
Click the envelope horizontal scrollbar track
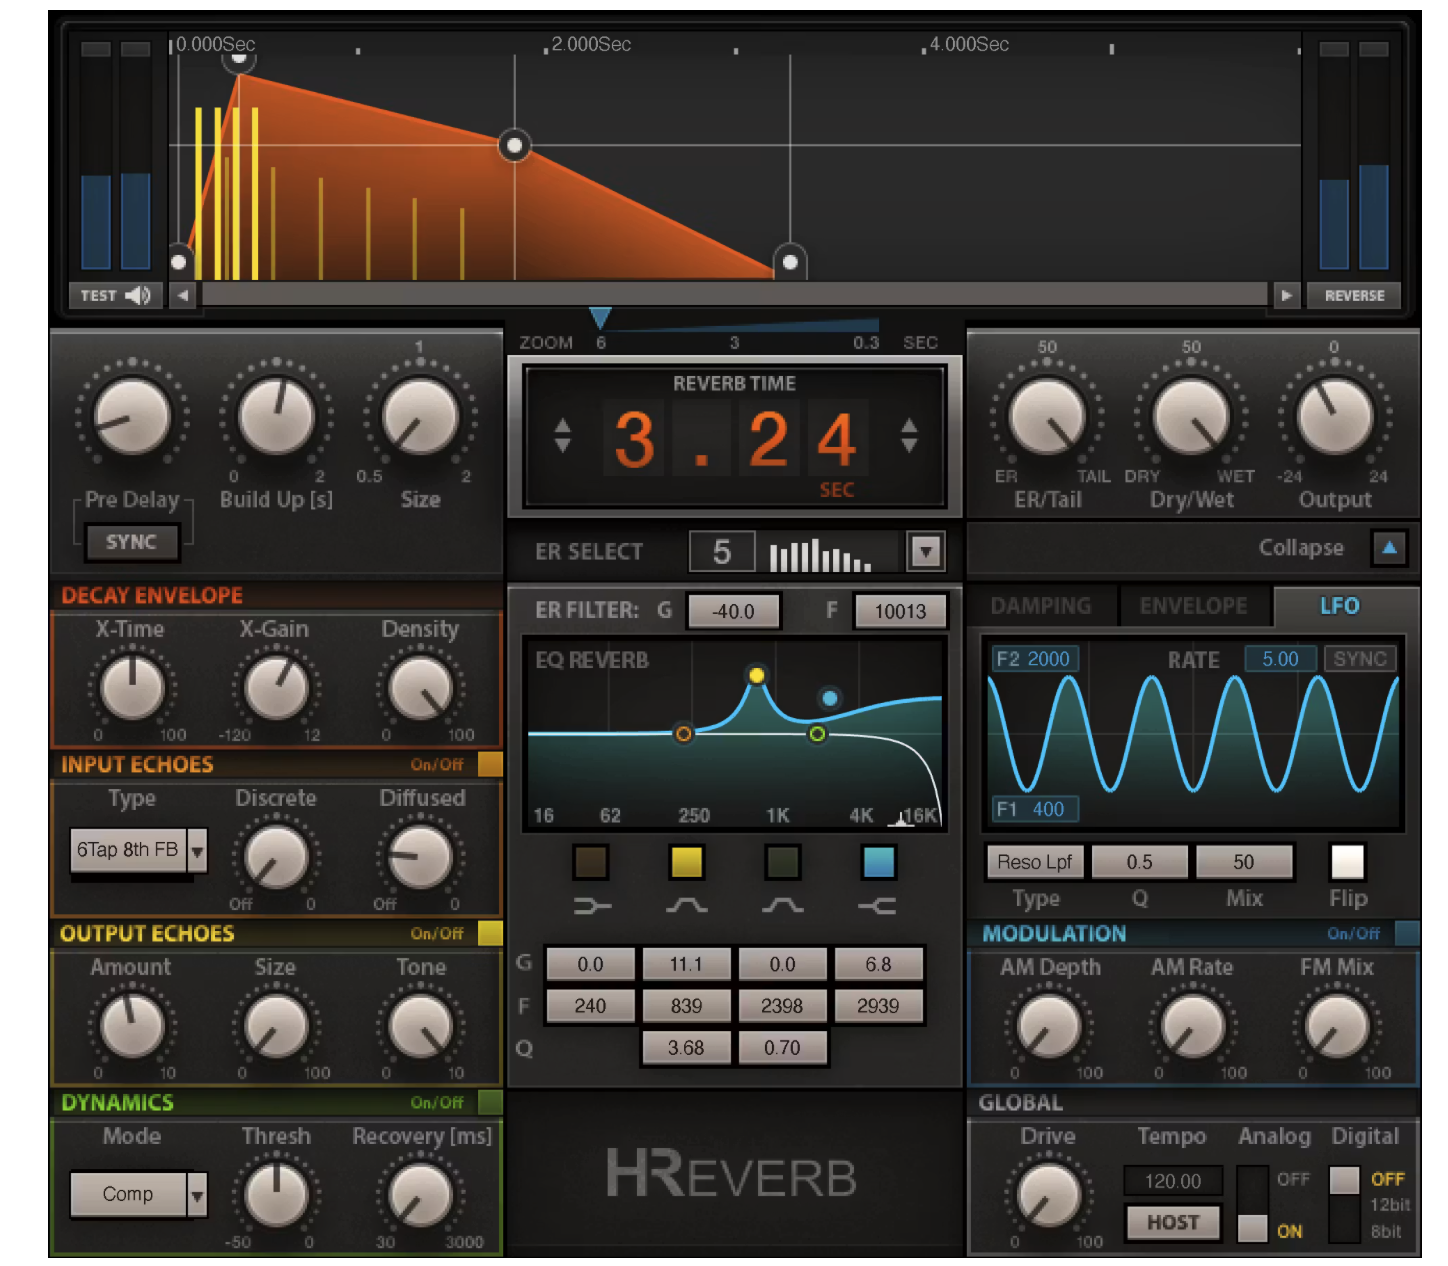pos(734,295)
